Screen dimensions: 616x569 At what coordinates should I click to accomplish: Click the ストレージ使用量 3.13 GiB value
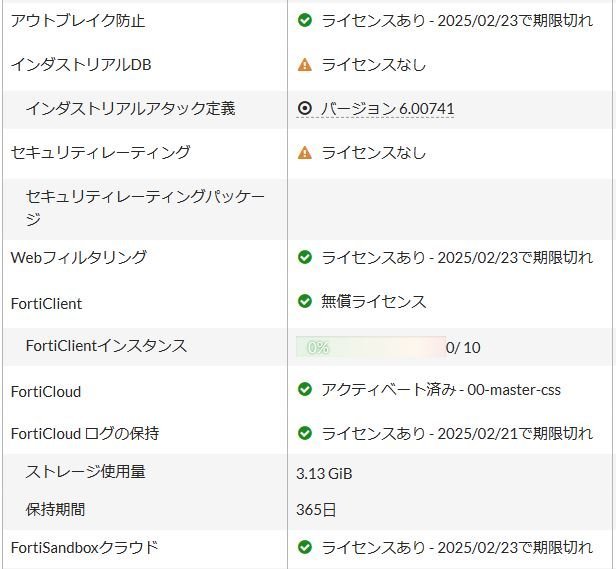coord(324,473)
